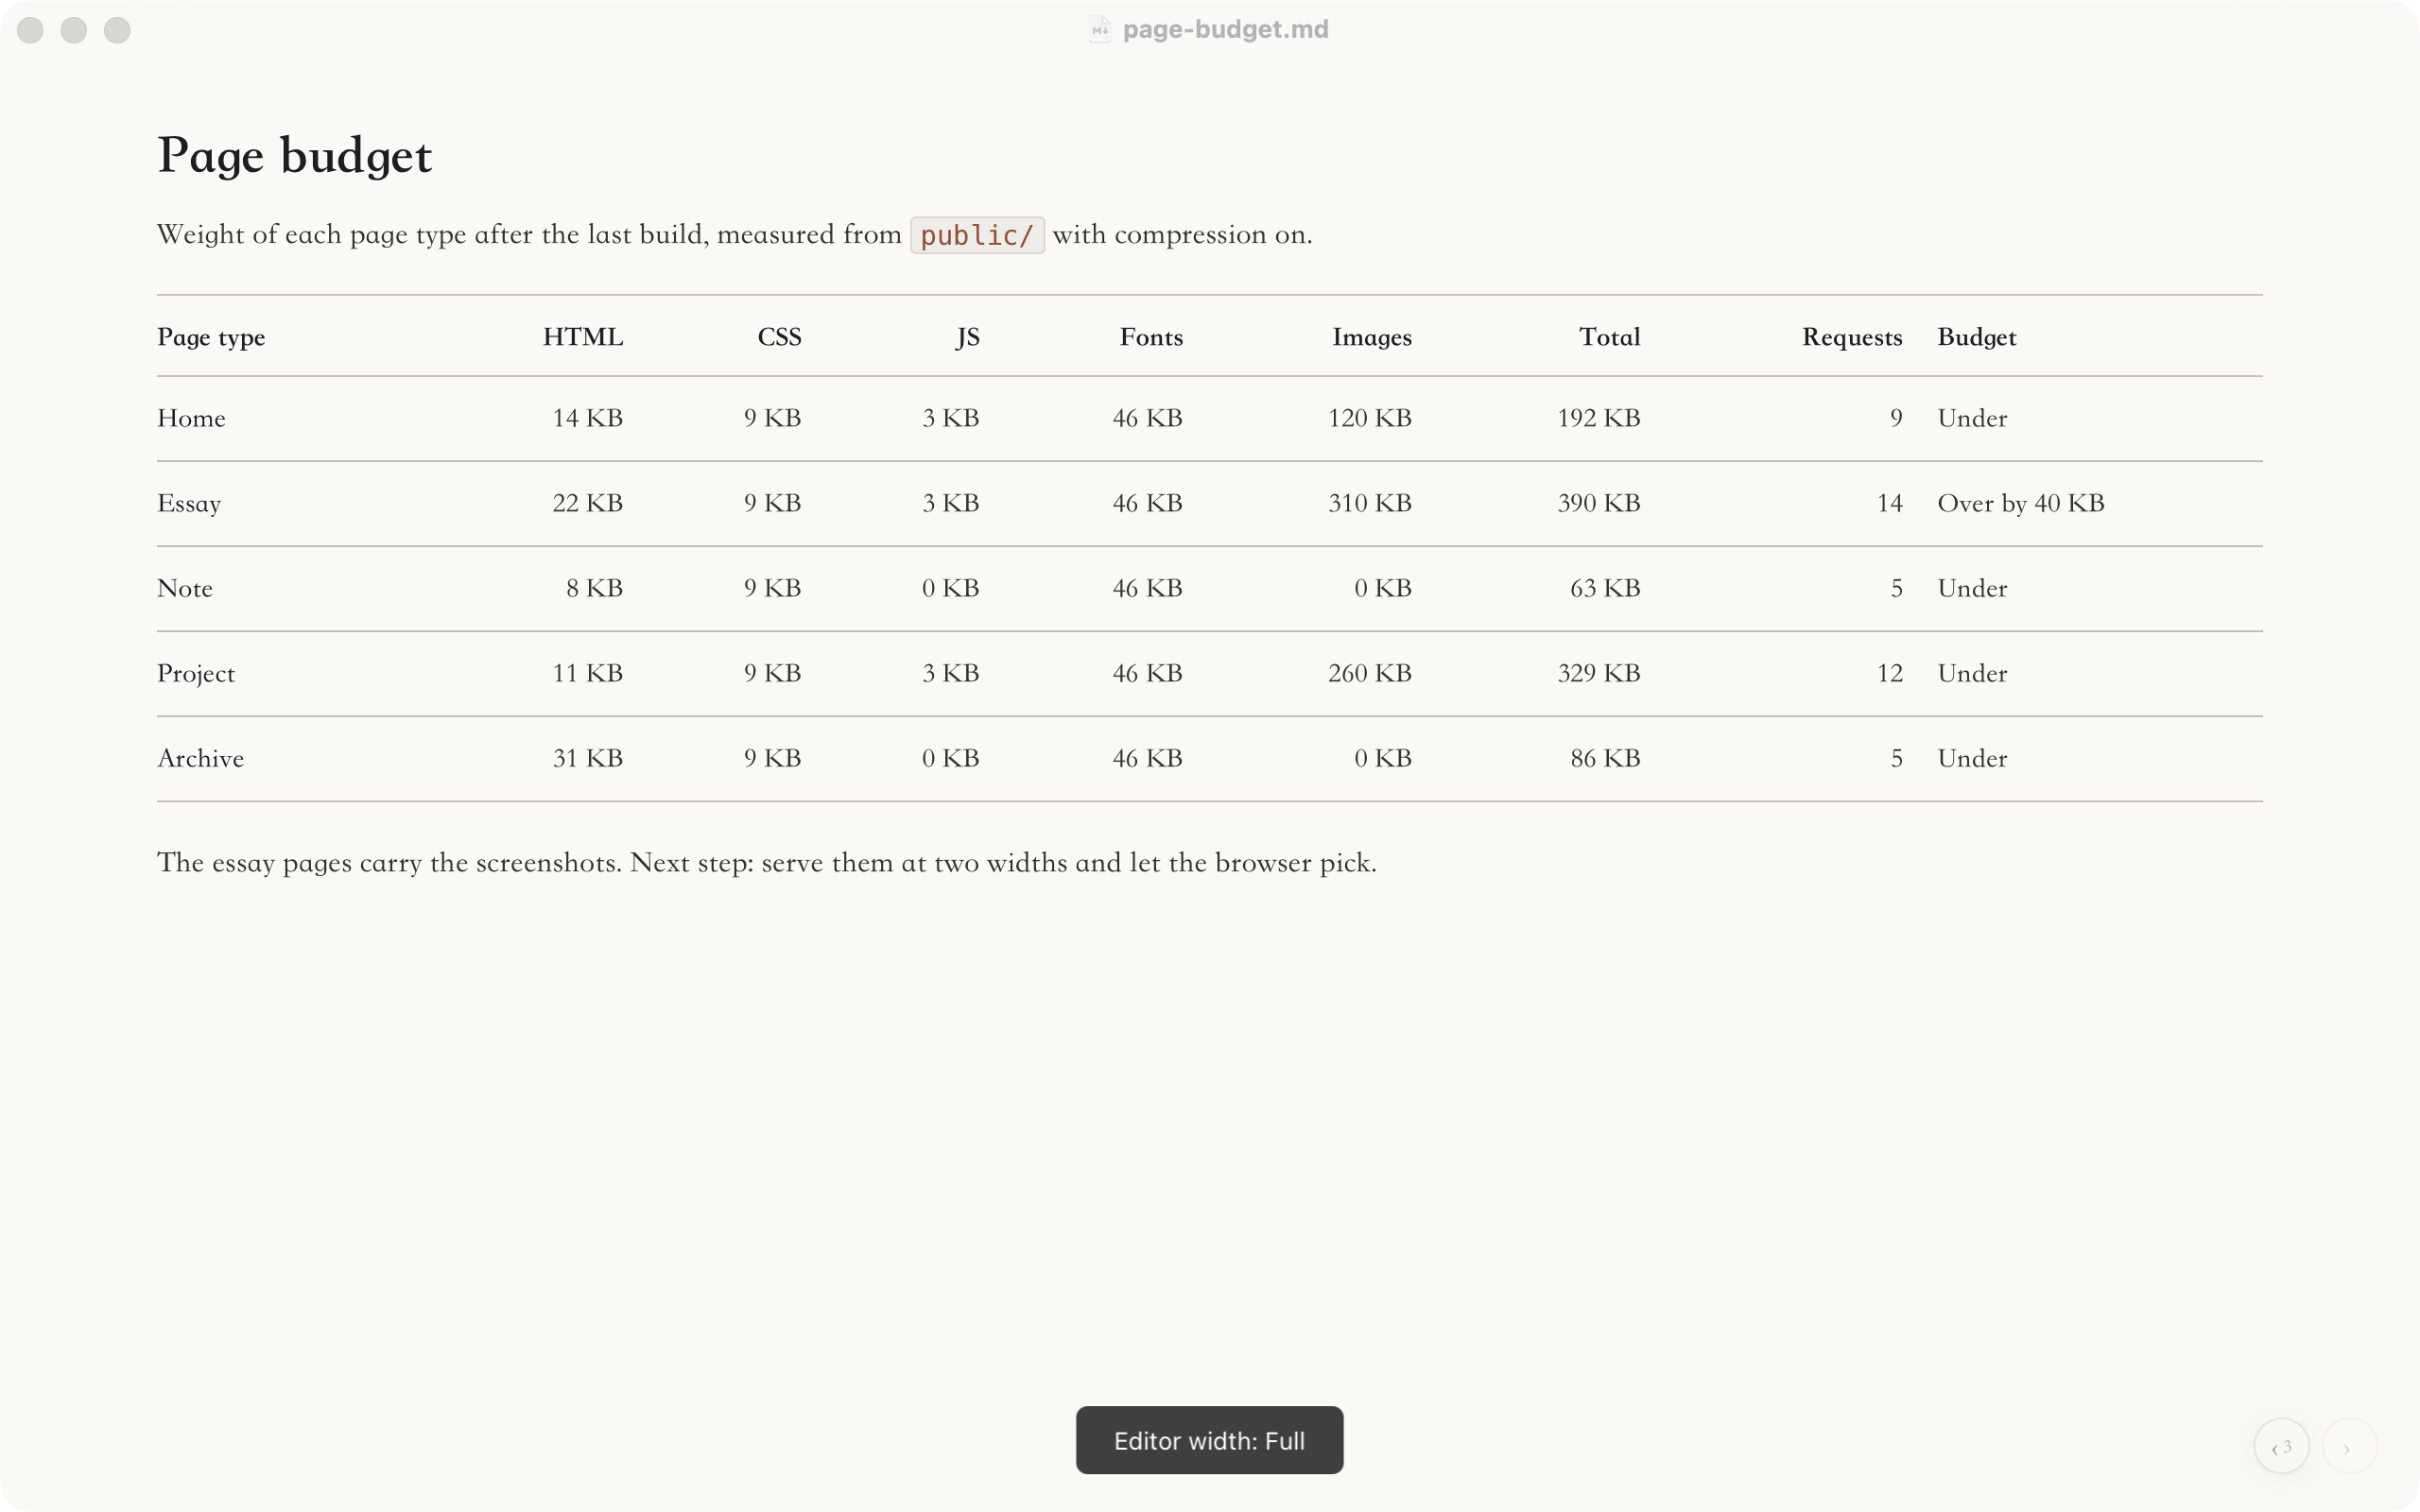The image size is (2420, 1512).
Task: Click the Essay row label
Action: click(x=189, y=503)
